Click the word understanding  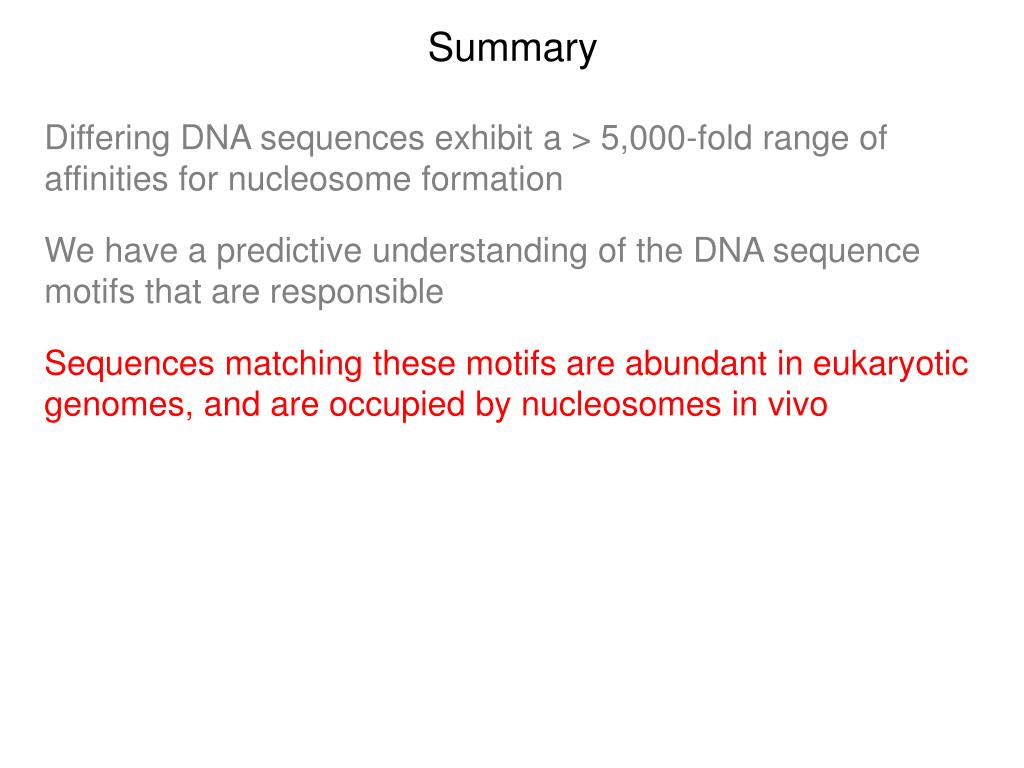pyautogui.click(x=479, y=252)
